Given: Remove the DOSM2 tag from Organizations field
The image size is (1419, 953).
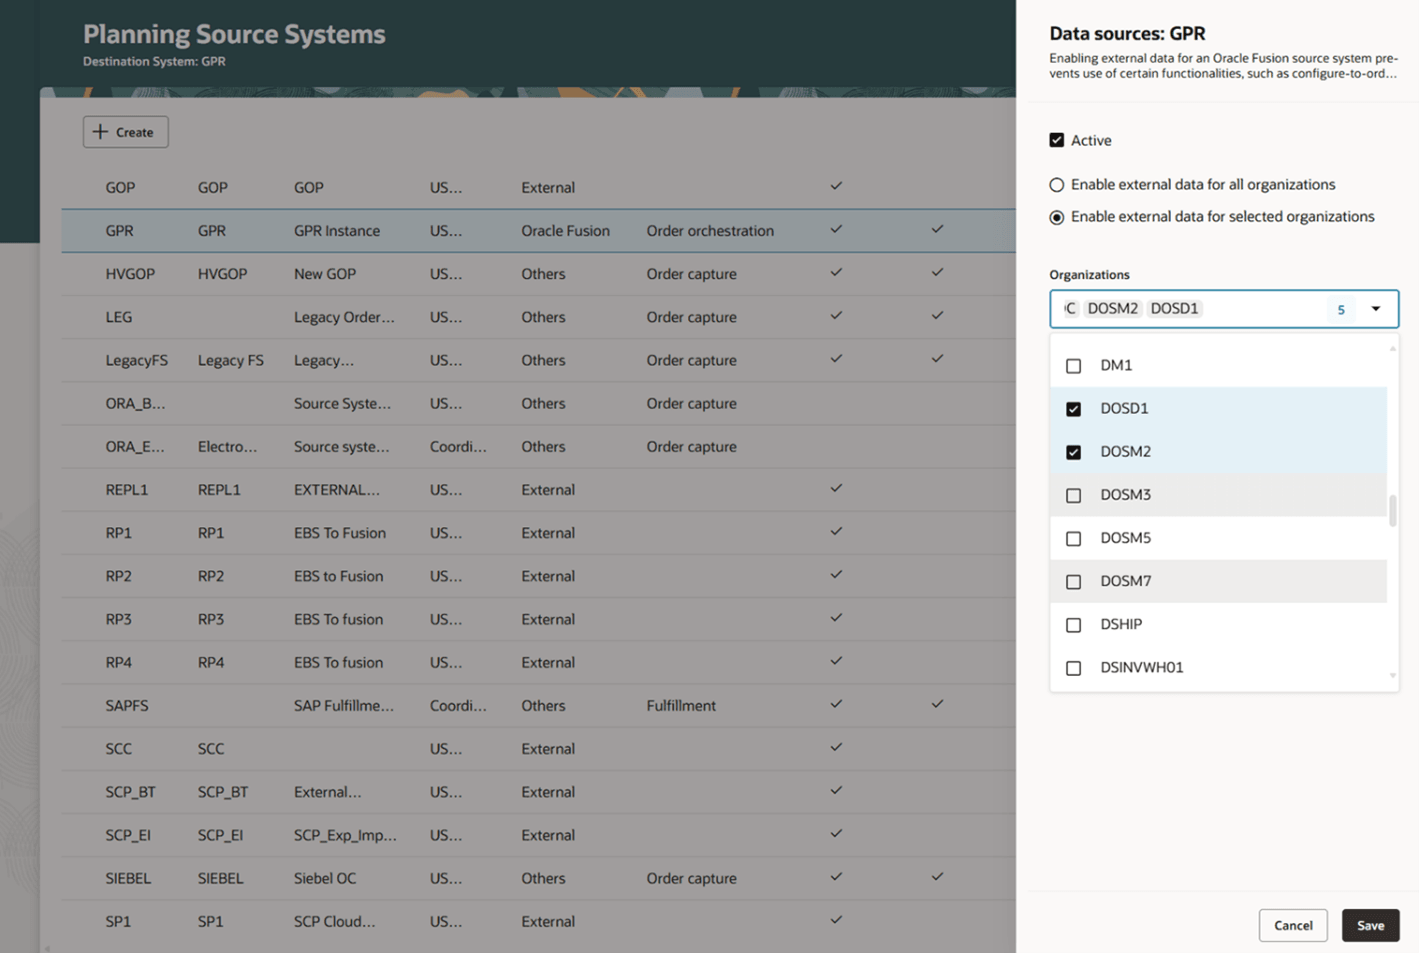Looking at the screenshot, I should [x=1113, y=308].
